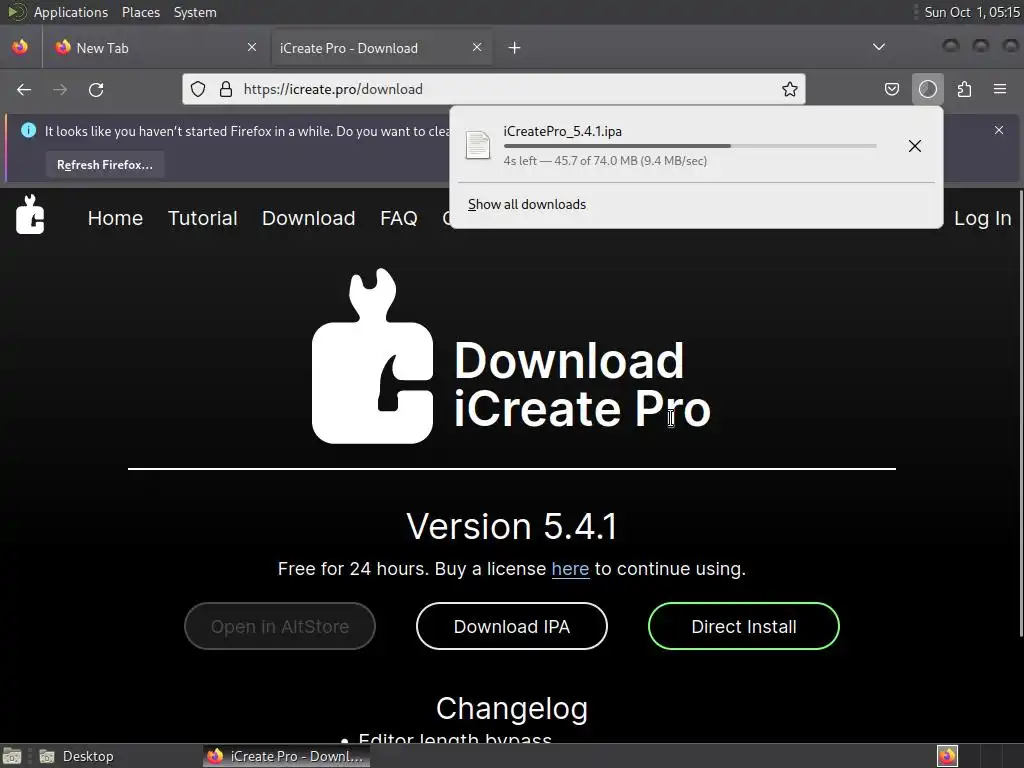Screen dimensions: 1024x768
Task: Open the Pocket save icon
Action: point(891,89)
